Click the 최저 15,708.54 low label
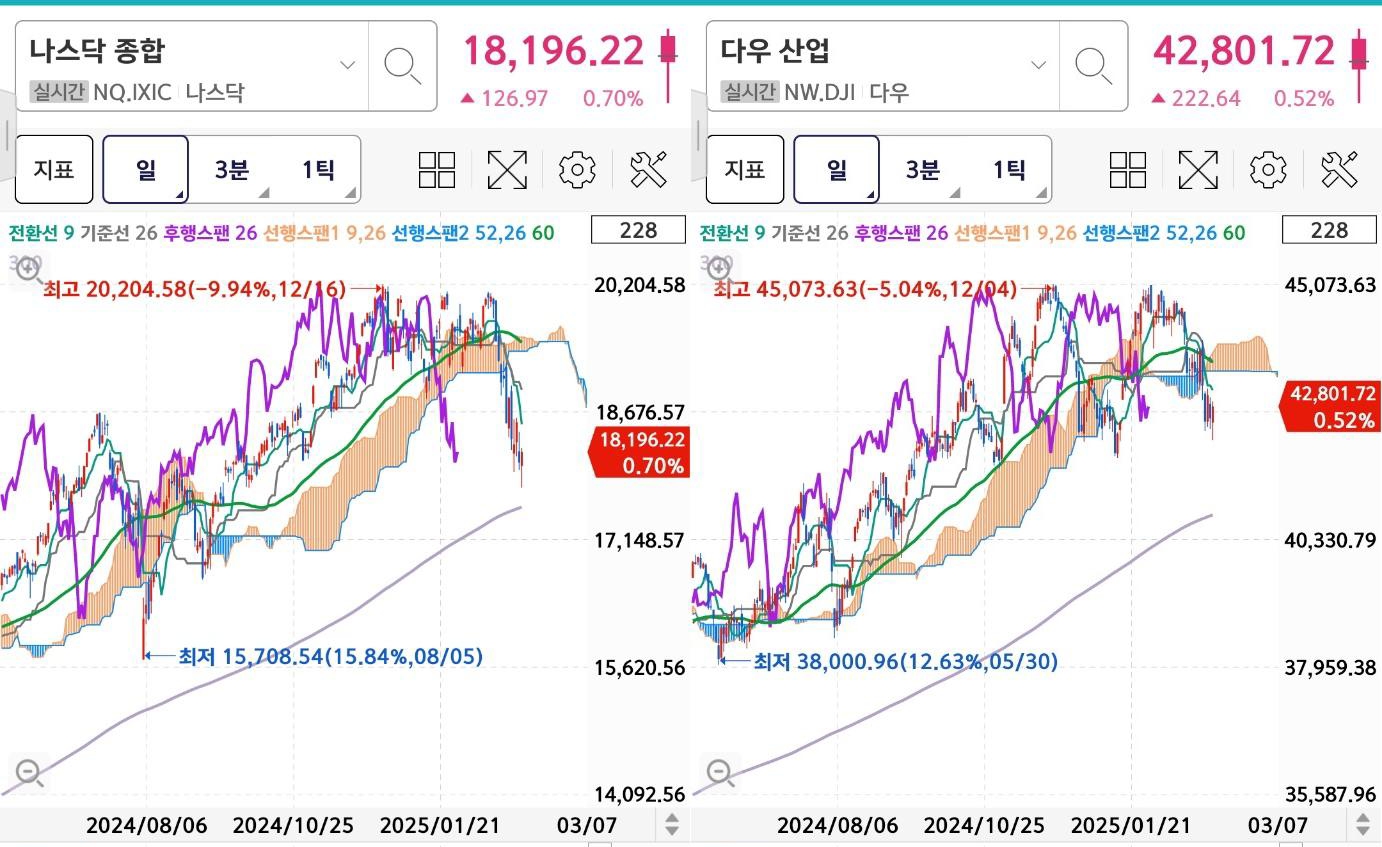Image resolution: width=1382 pixels, height=847 pixels. click(331, 657)
